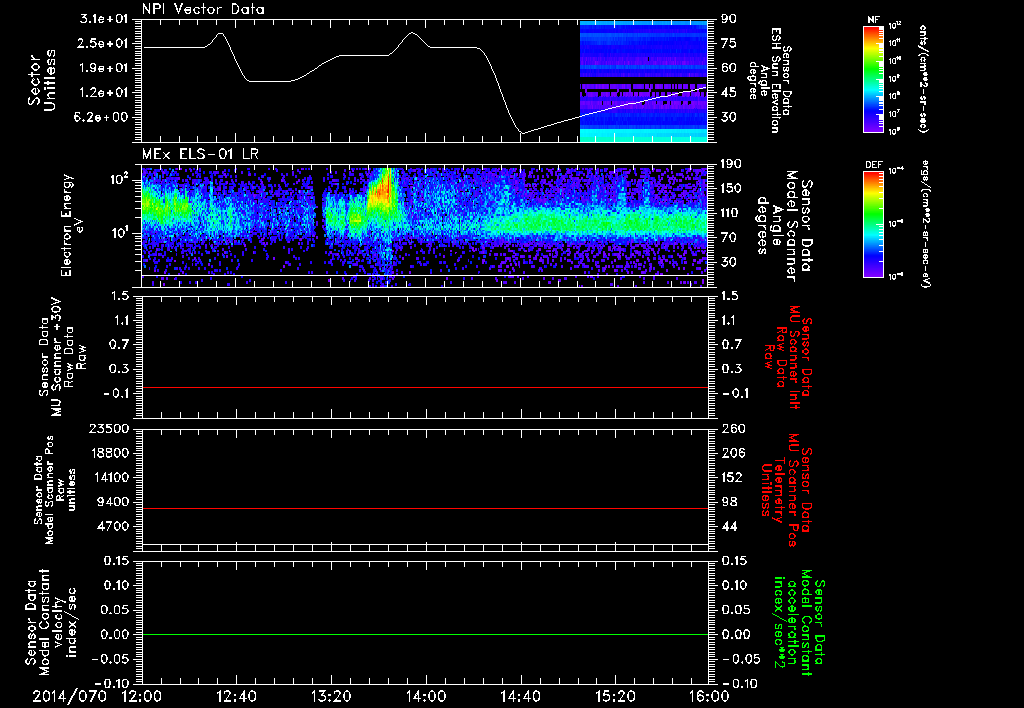
Task: Click the "MU Scanner +30V Raw Data" axis title
Action: [x=62, y=357]
